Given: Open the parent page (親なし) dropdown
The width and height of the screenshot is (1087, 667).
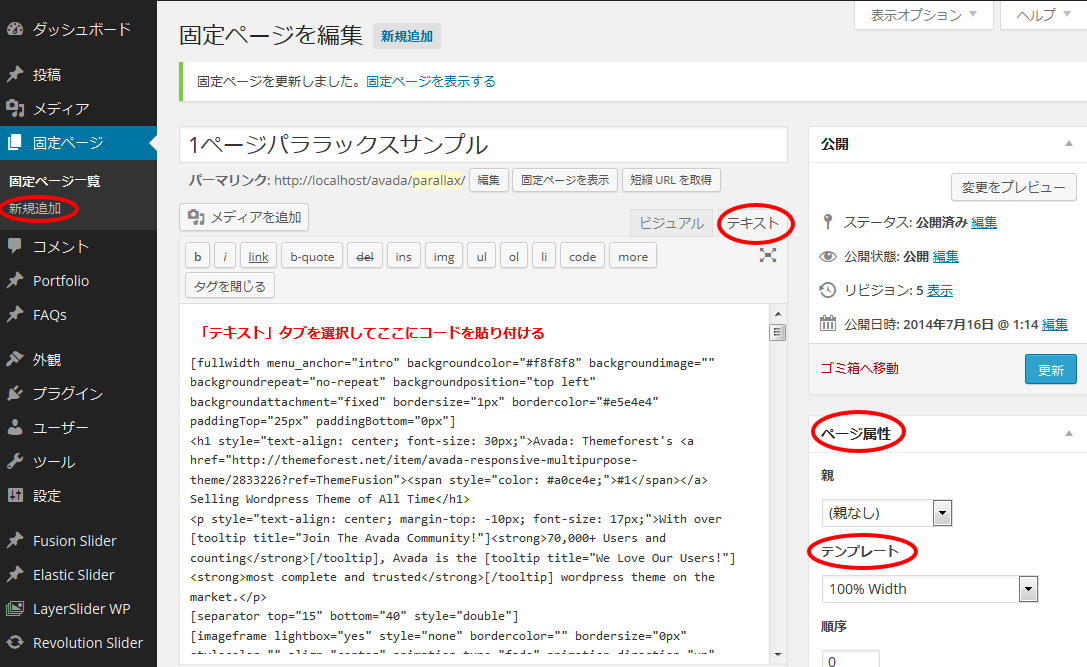Looking at the screenshot, I should click(x=886, y=513).
